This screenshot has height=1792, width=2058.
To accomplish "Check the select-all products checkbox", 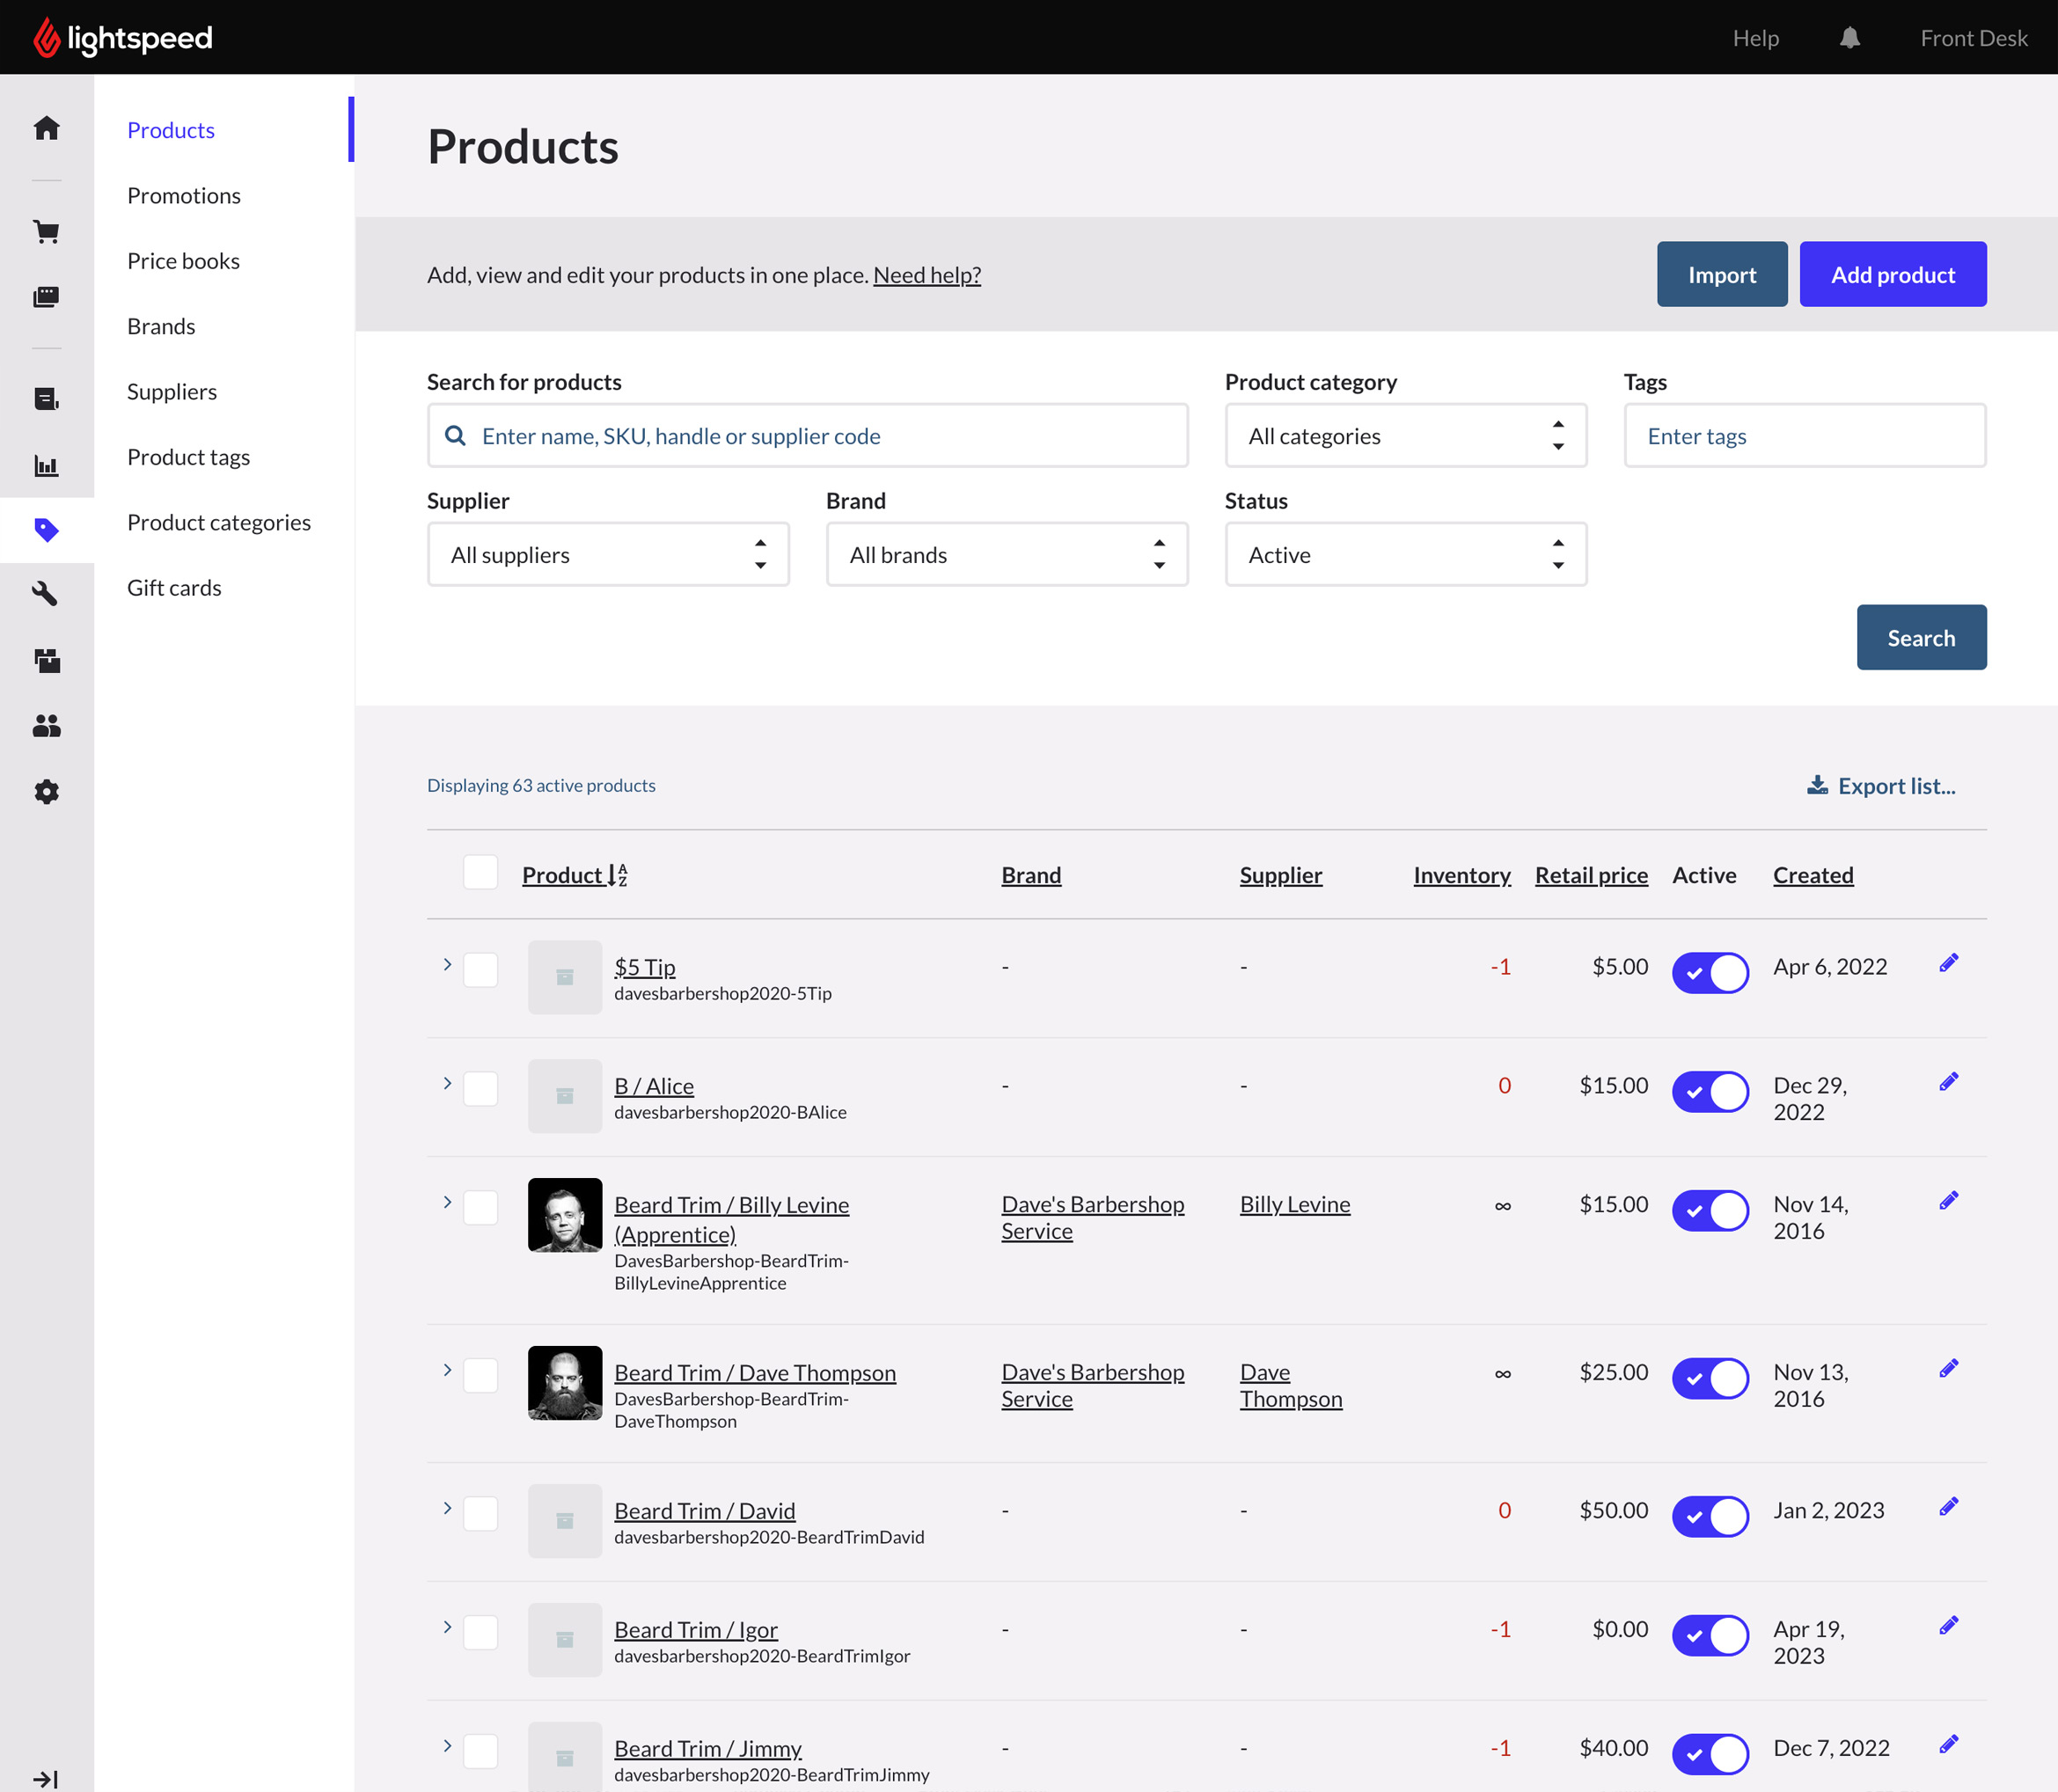I will pyautogui.click(x=480, y=873).
